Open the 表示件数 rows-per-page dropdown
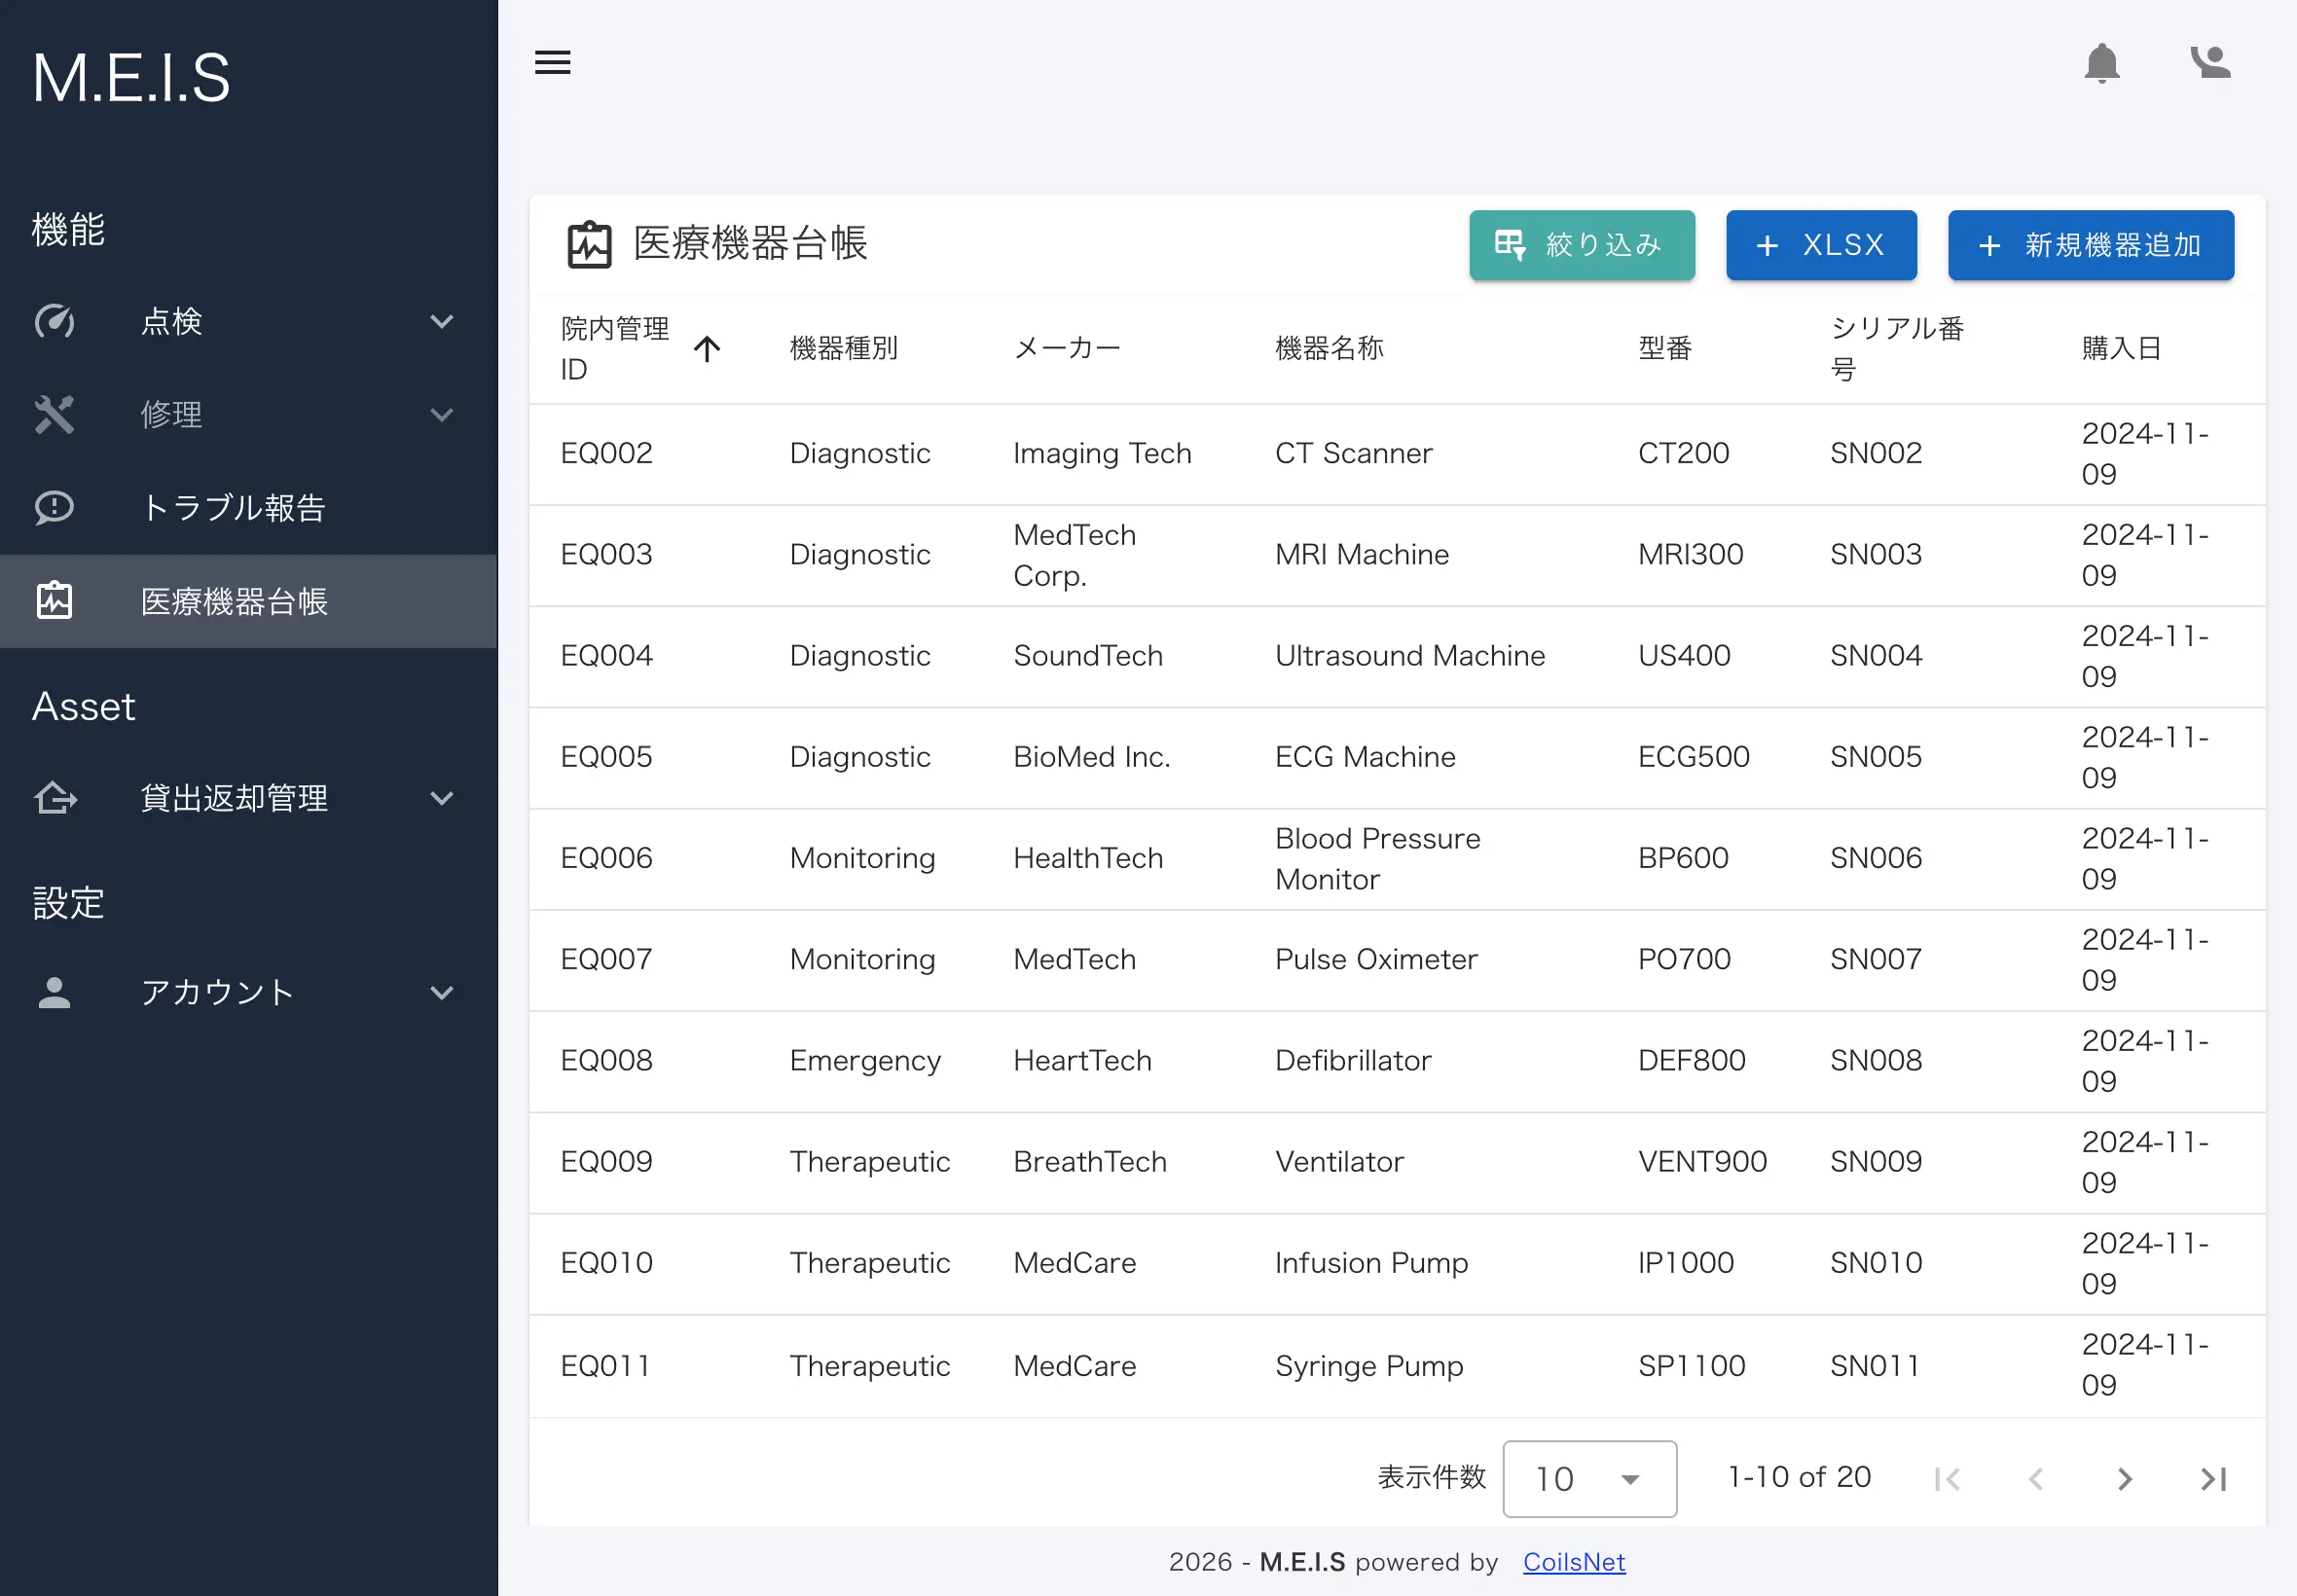The image size is (2297, 1596). 1589,1478
